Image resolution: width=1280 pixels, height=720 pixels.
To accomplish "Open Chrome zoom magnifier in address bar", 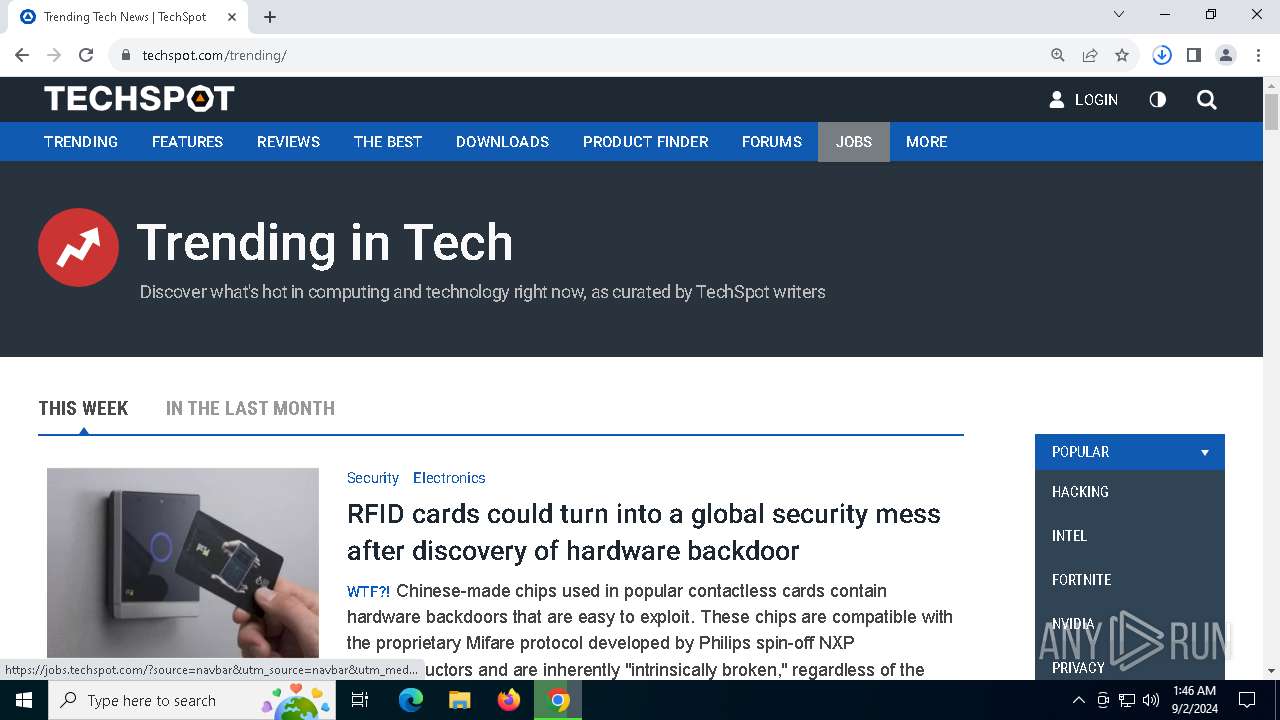I will [x=1058, y=55].
